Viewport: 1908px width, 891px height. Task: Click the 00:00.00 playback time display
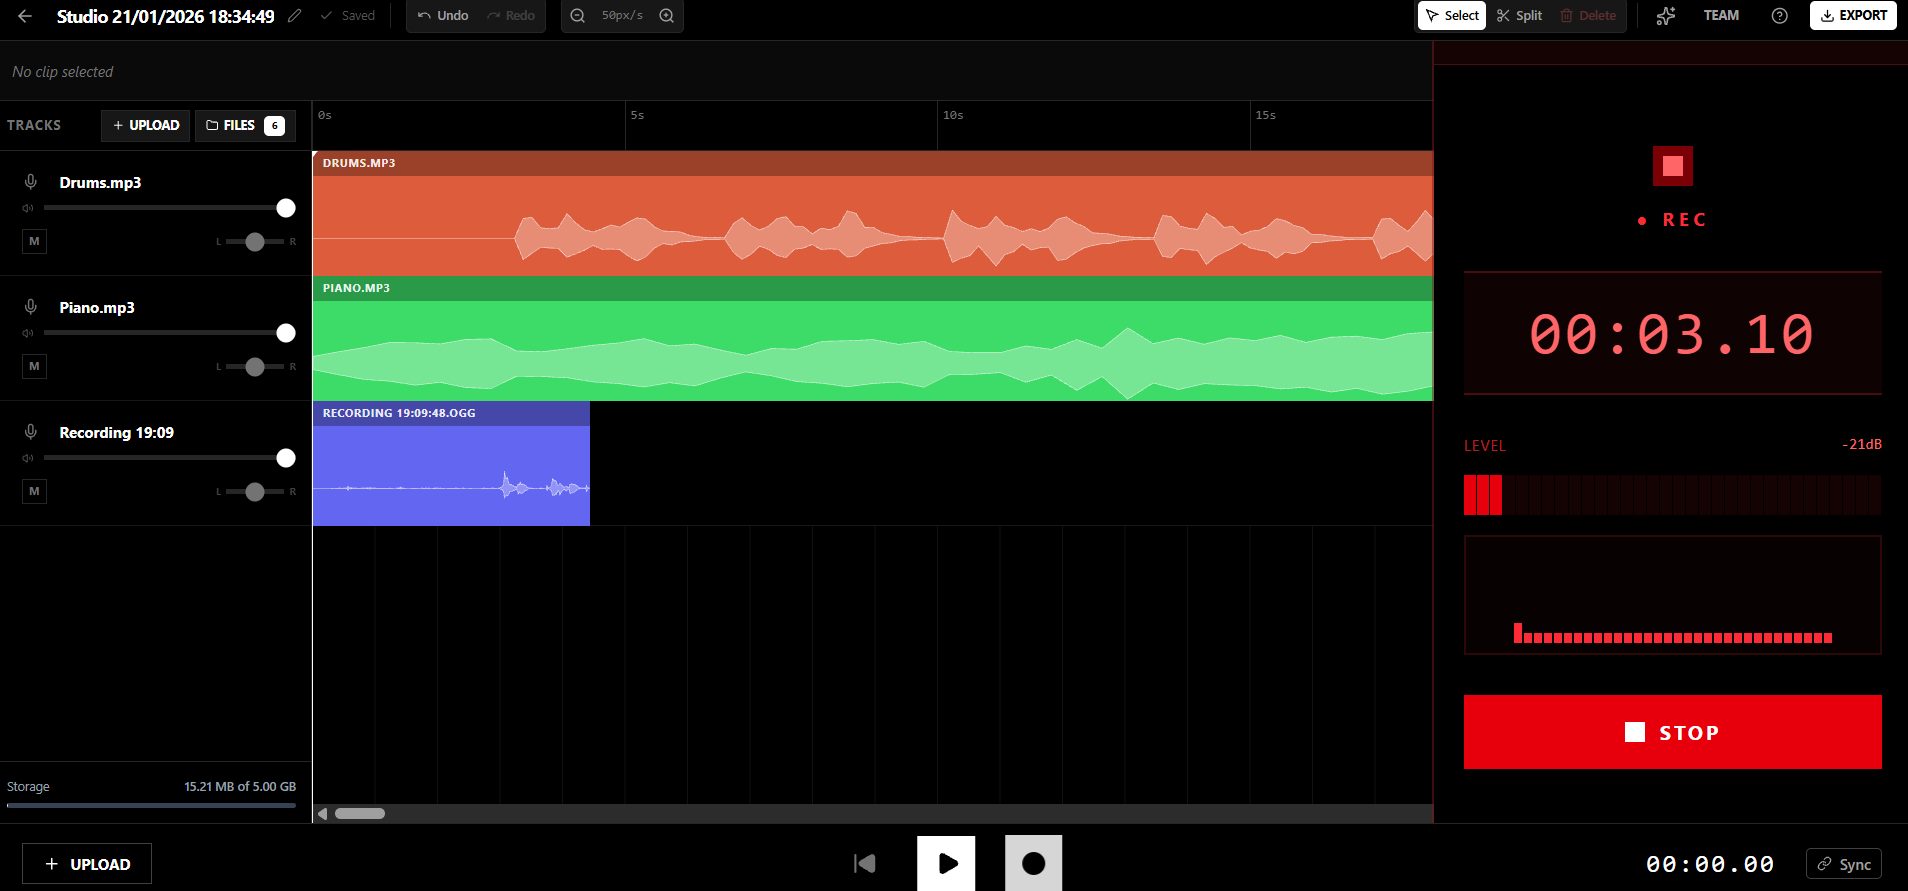[1710, 864]
